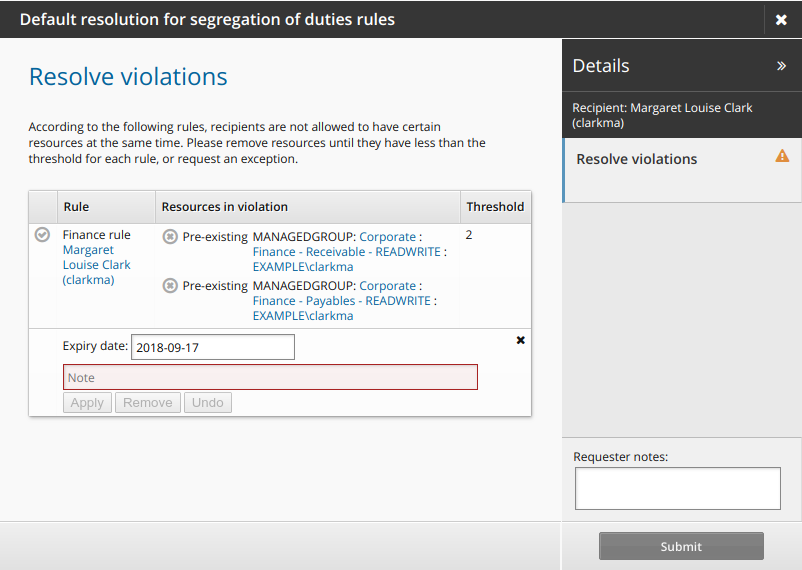Toggle the Finance rule check circle

(x=42, y=235)
